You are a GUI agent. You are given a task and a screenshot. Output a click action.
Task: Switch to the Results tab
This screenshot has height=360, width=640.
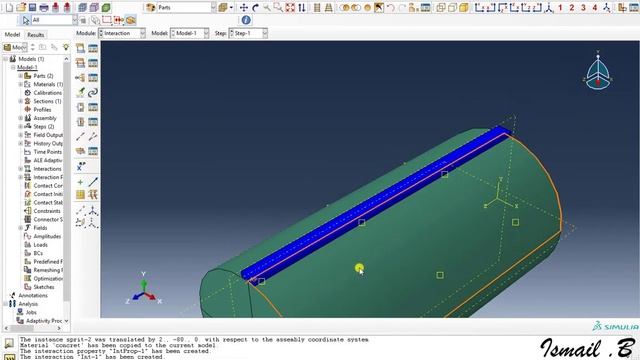(x=36, y=35)
